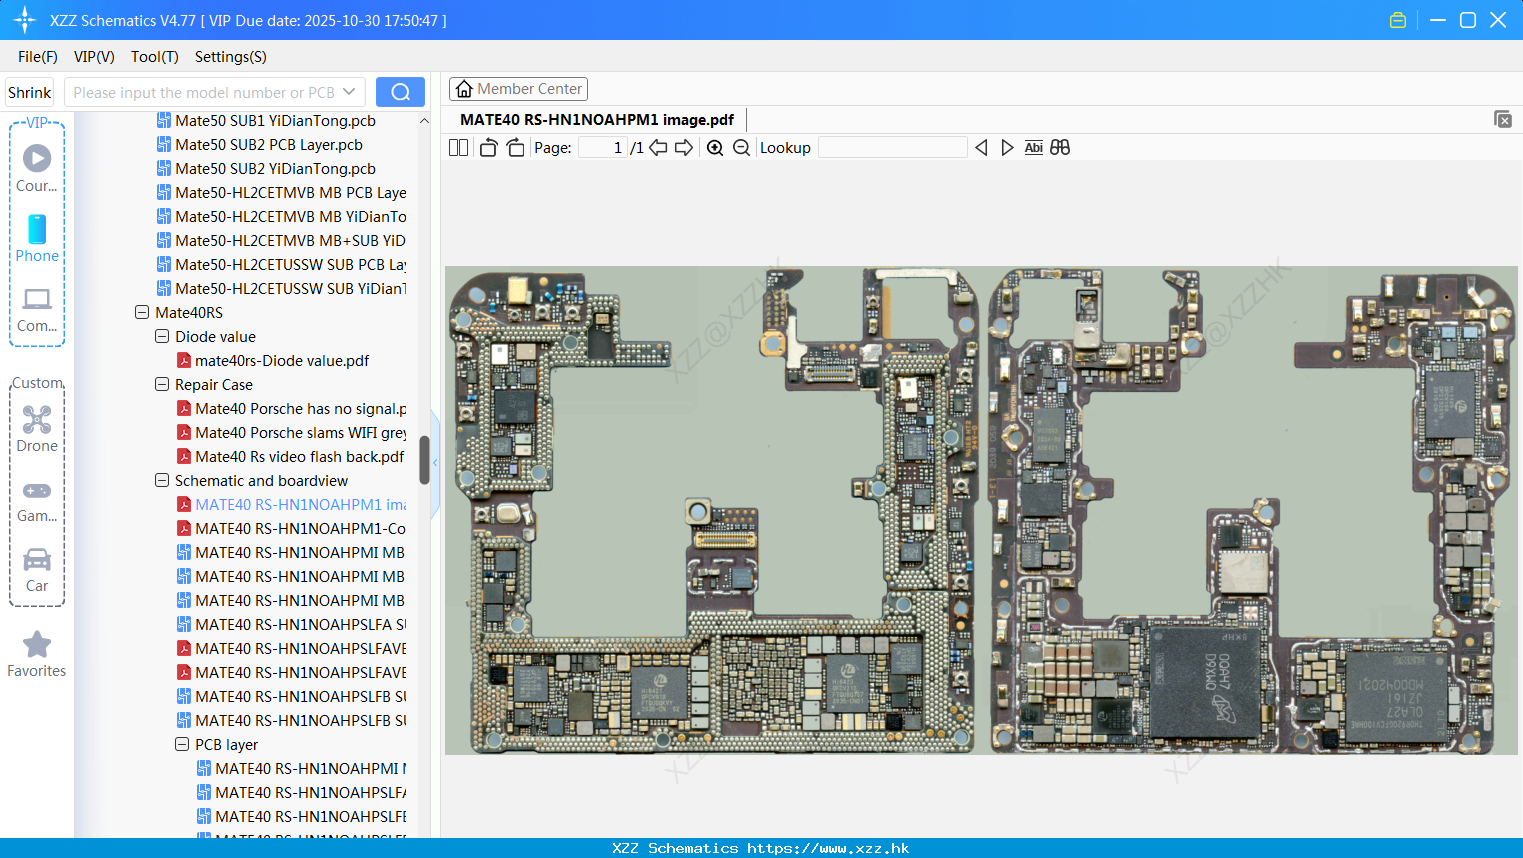Click the XZZ Schematics app logo
The width and height of the screenshot is (1523, 858).
point(25,20)
